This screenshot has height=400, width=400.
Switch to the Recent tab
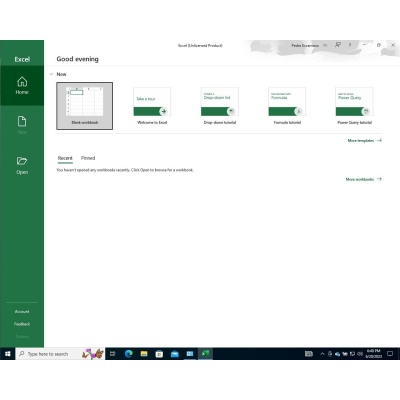click(65, 158)
